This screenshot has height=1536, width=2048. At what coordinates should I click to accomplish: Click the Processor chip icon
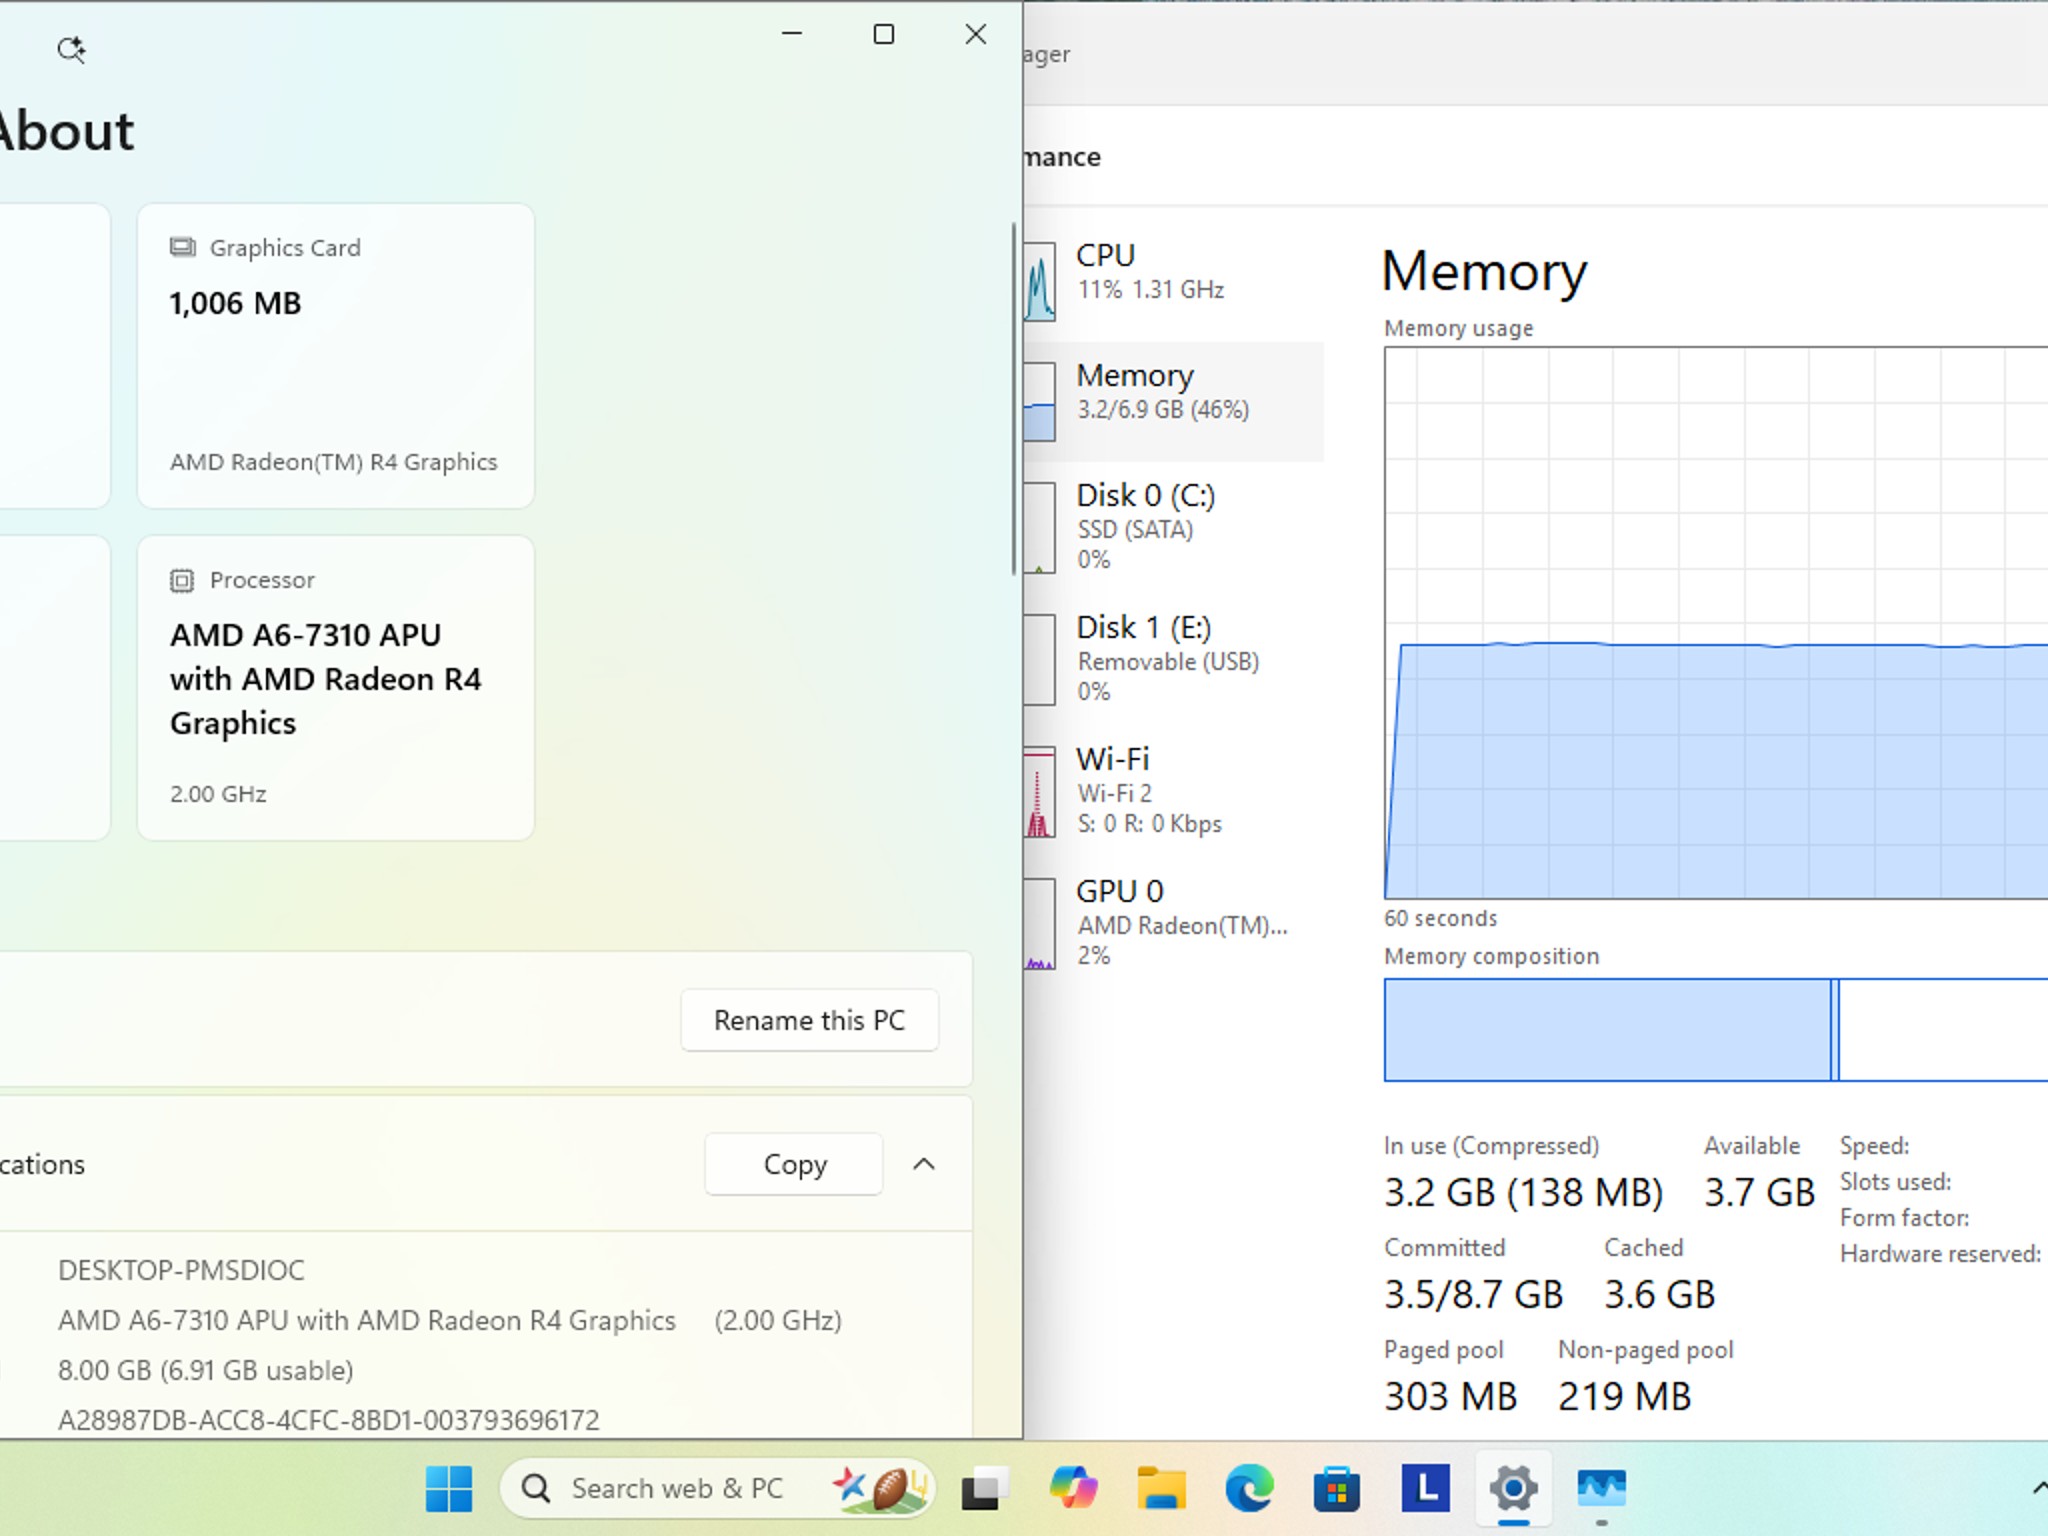tap(182, 580)
